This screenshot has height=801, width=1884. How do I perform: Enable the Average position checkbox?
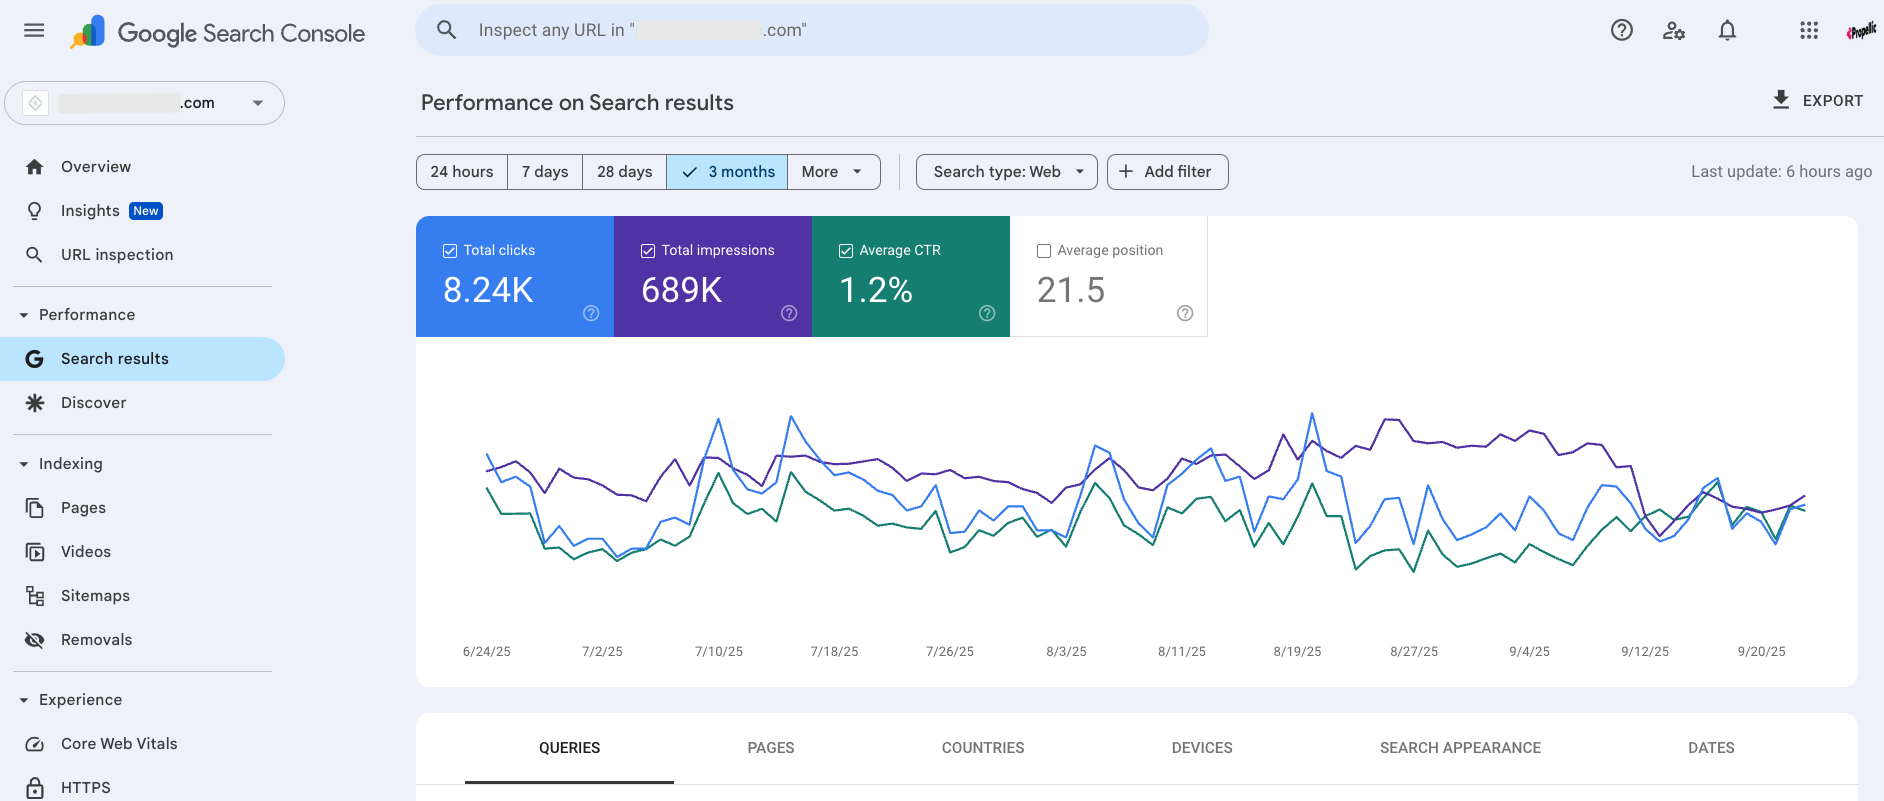(x=1044, y=251)
